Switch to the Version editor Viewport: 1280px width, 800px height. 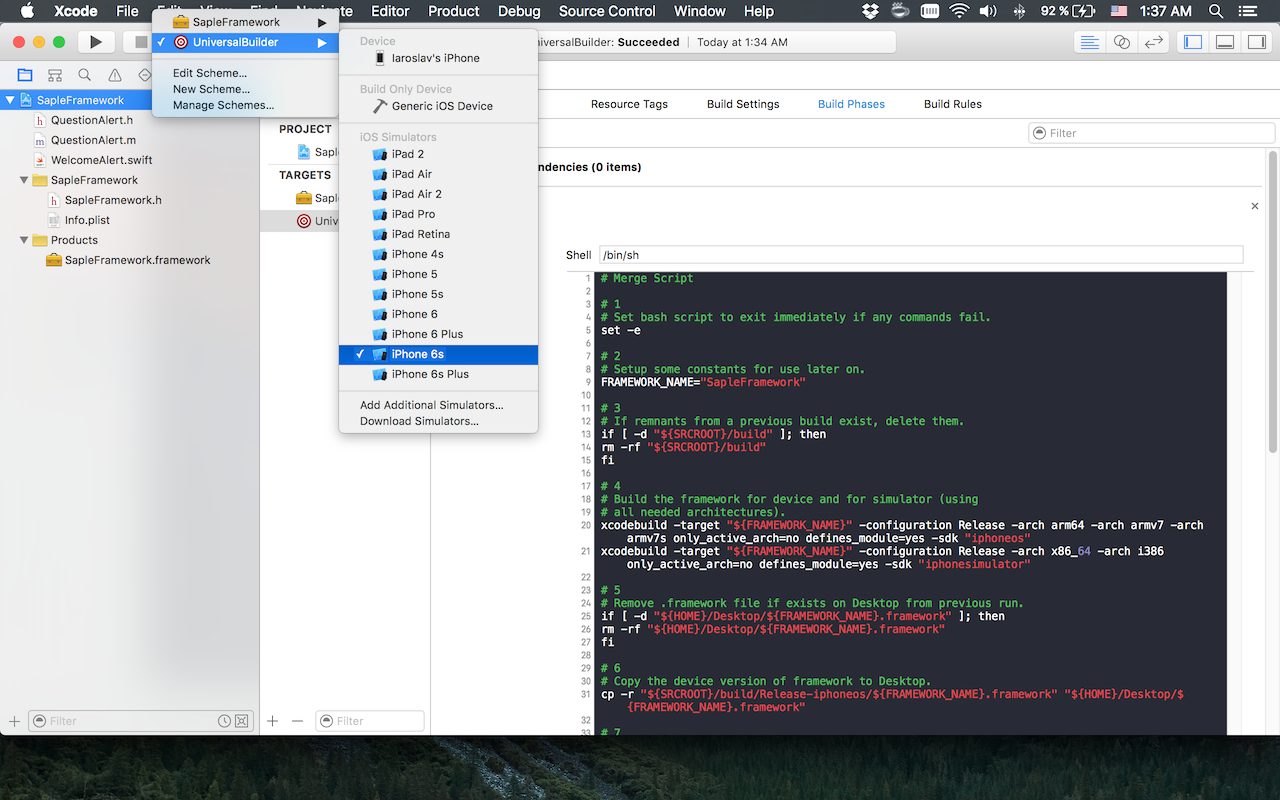[1153, 42]
